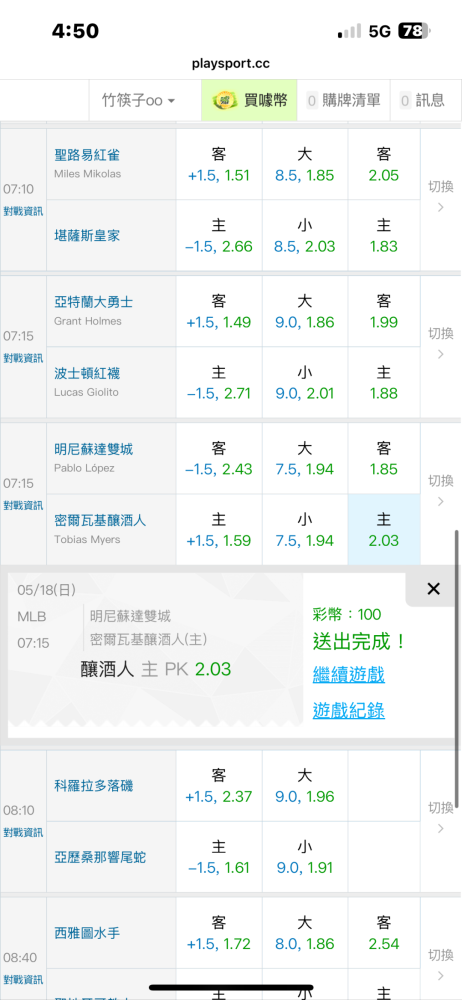Screen dimensions: 462x1000
Task: Select 大 9.0, 1.86 over for the Braves game
Action: [x=305, y=311]
